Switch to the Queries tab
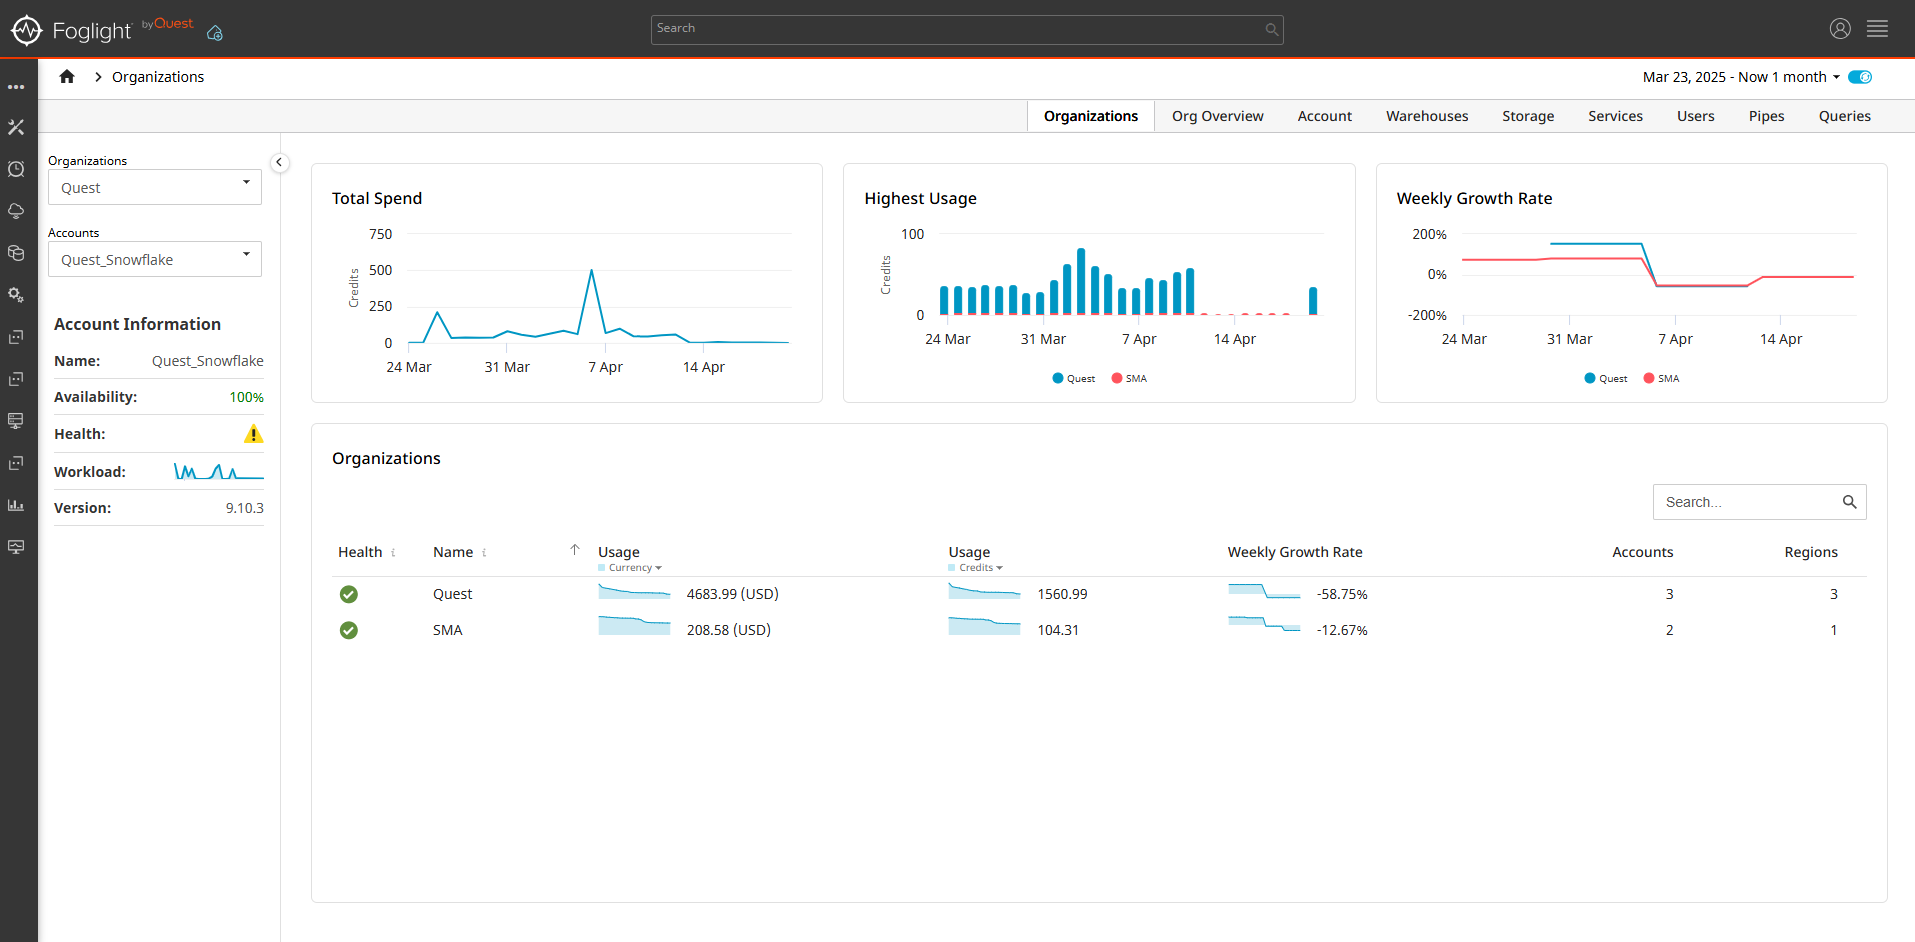This screenshot has height=942, width=1915. point(1845,116)
